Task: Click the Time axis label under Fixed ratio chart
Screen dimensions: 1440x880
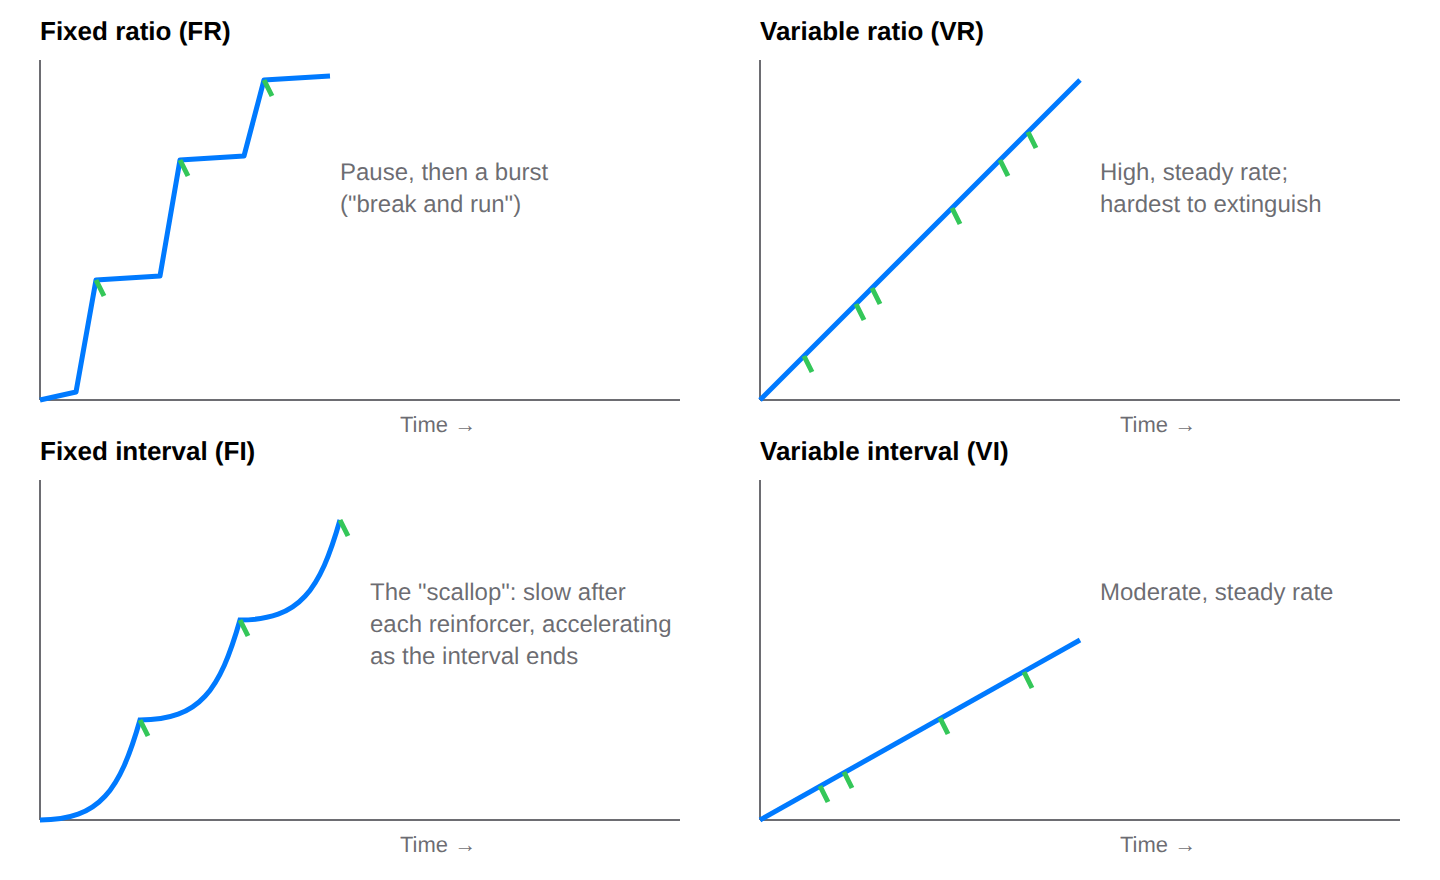Action: [437, 425]
